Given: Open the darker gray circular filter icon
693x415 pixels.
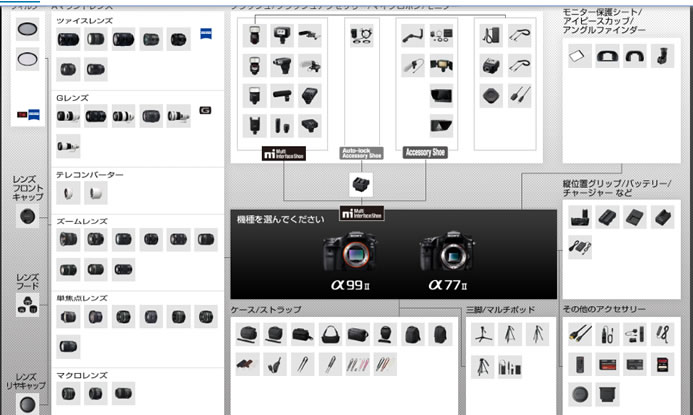Looking at the screenshot, I should [27, 29].
